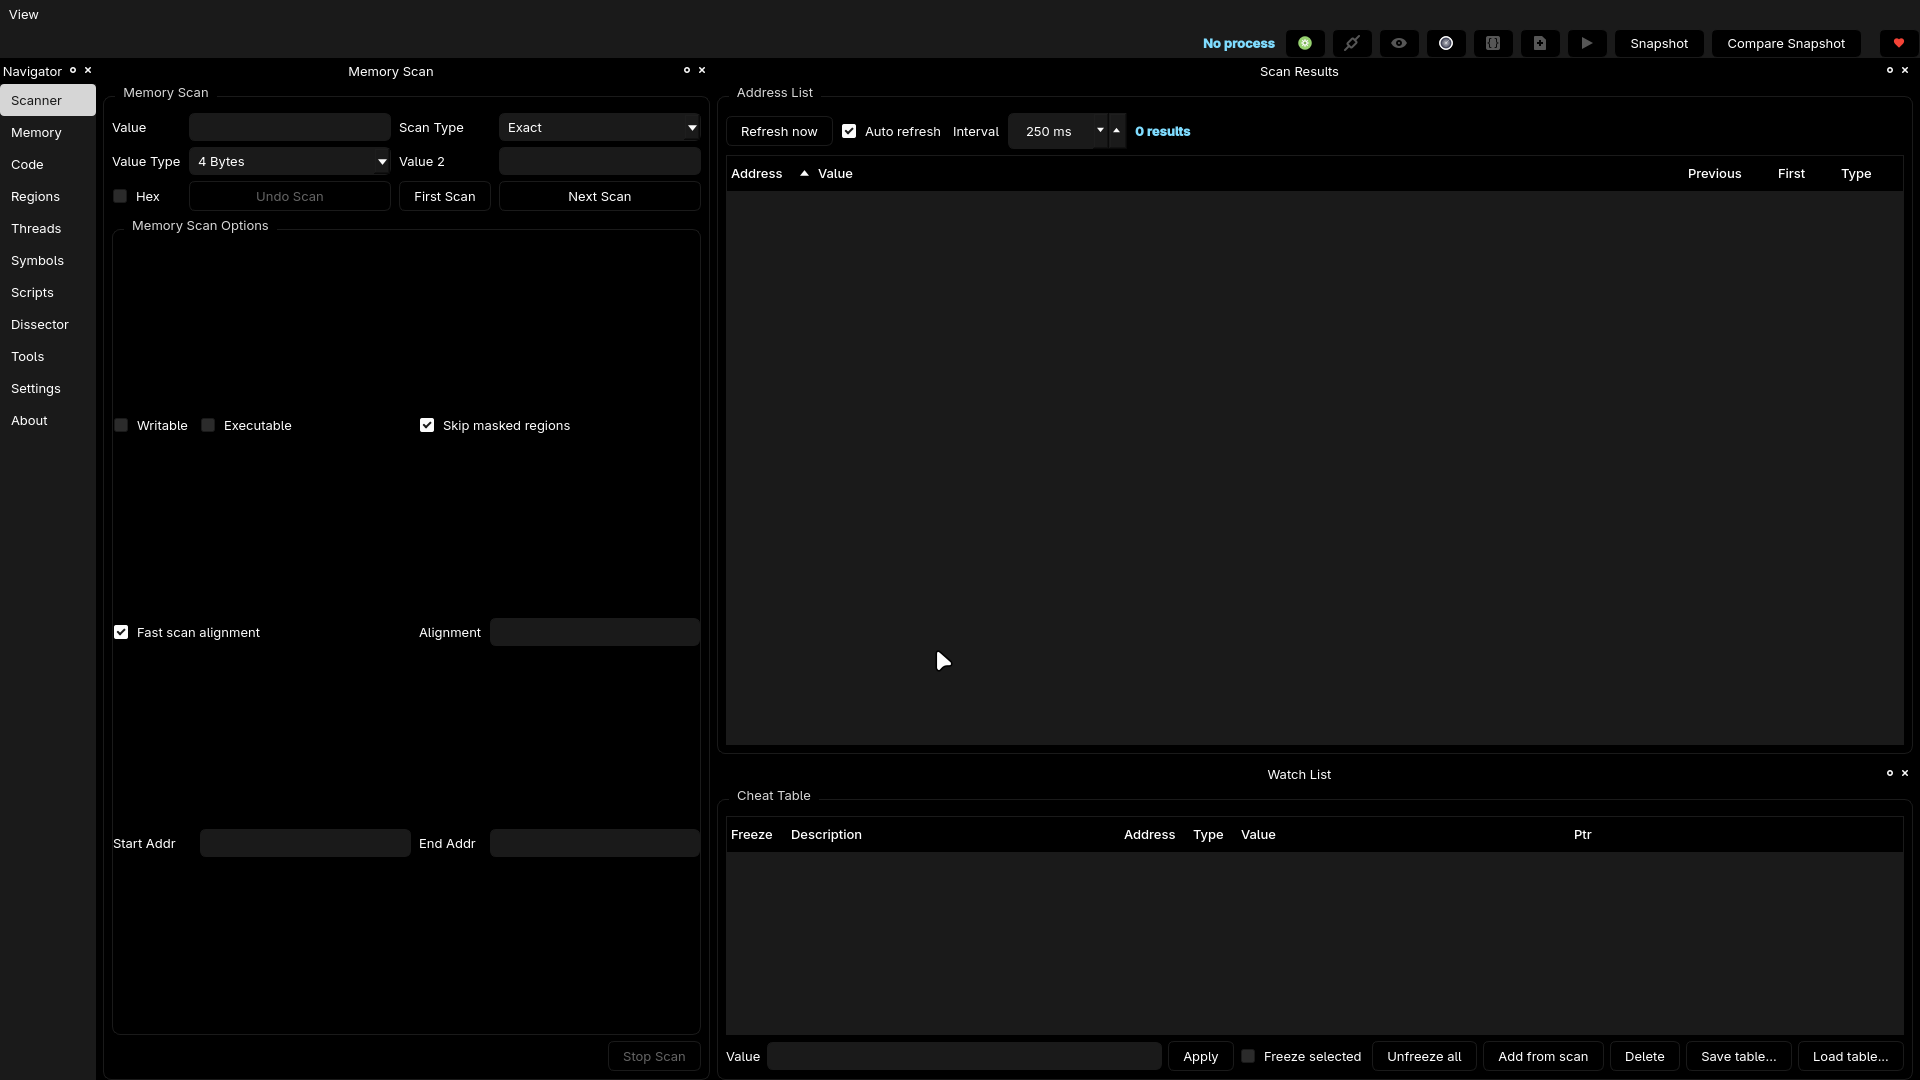1920x1080 pixels.
Task: Close the Watch List panel
Action: tap(1905, 773)
